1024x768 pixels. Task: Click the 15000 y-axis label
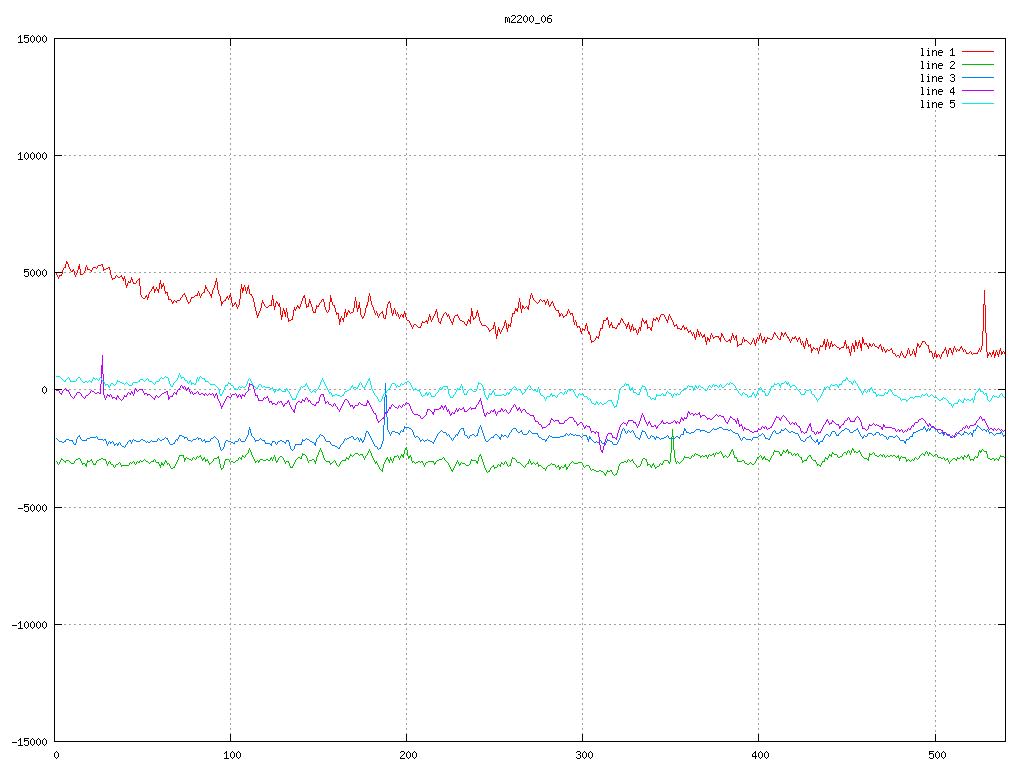tap(32, 39)
